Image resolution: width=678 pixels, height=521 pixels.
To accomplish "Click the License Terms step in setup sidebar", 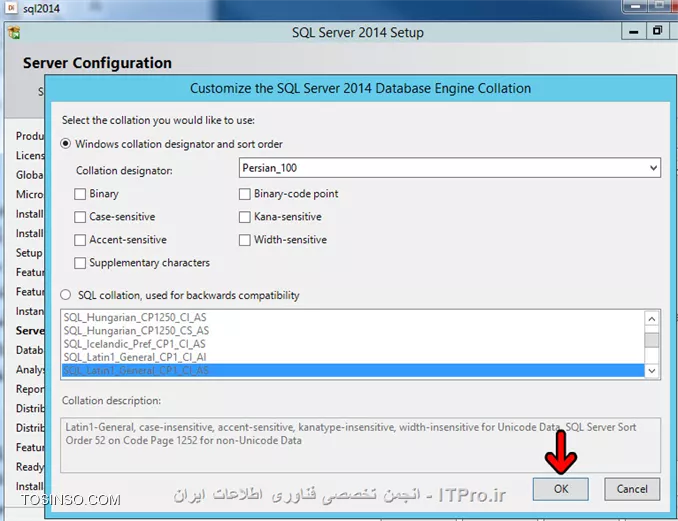I will pos(29,156).
